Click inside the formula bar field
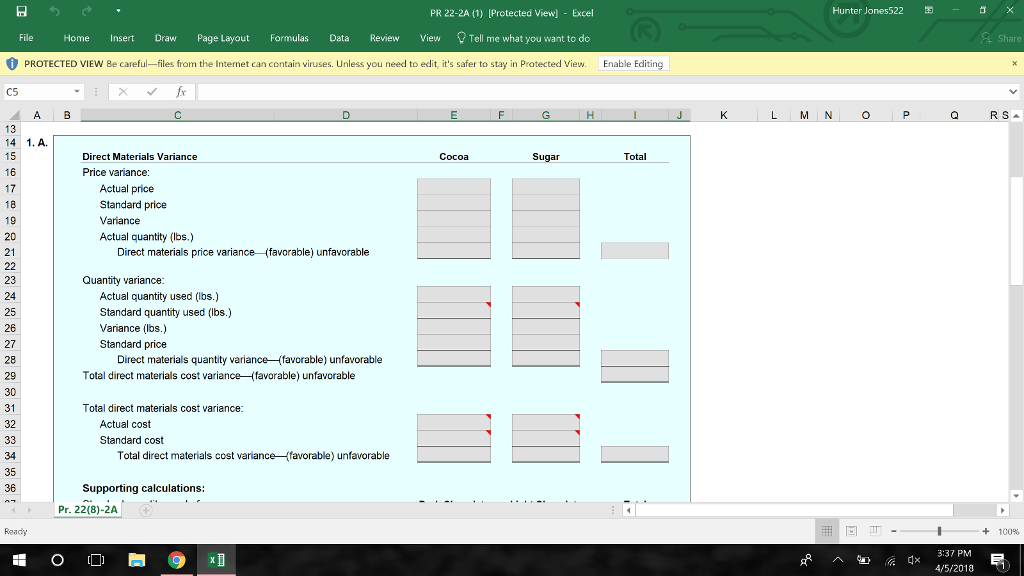The image size is (1024, 576). tap(601, 92)
